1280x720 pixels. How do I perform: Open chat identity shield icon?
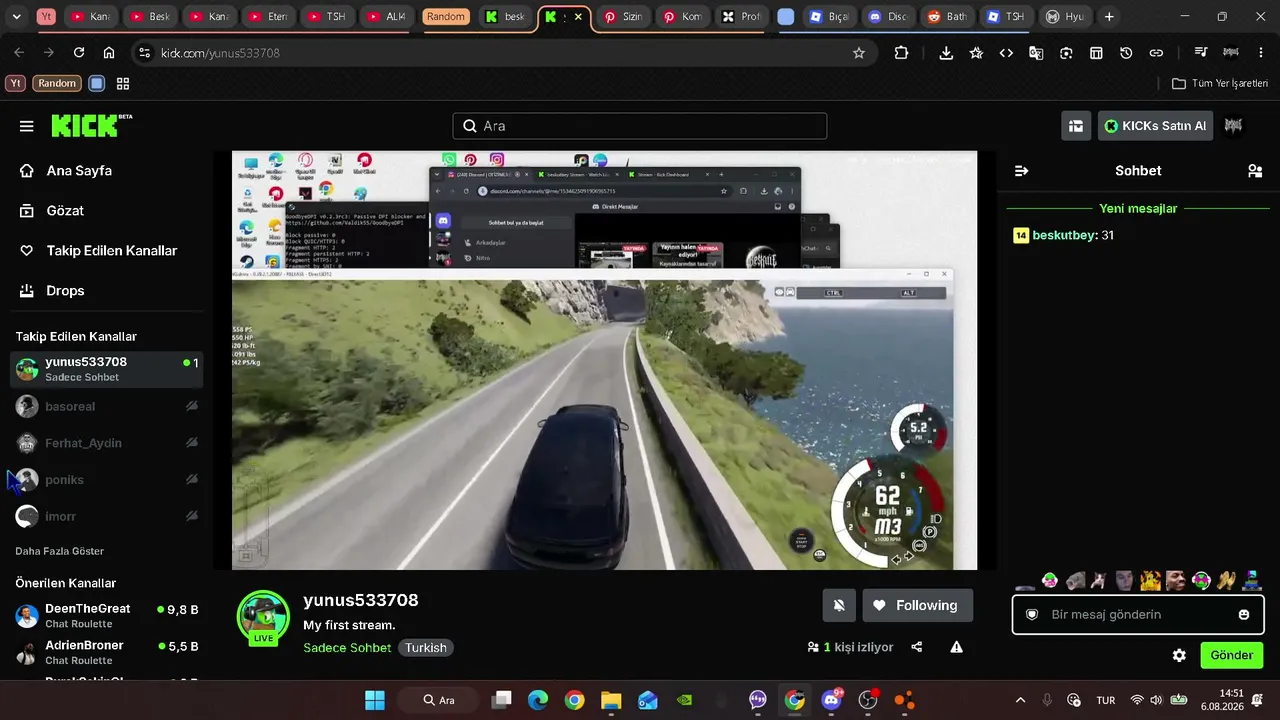pyautogui.click(x=1032, y=615)
